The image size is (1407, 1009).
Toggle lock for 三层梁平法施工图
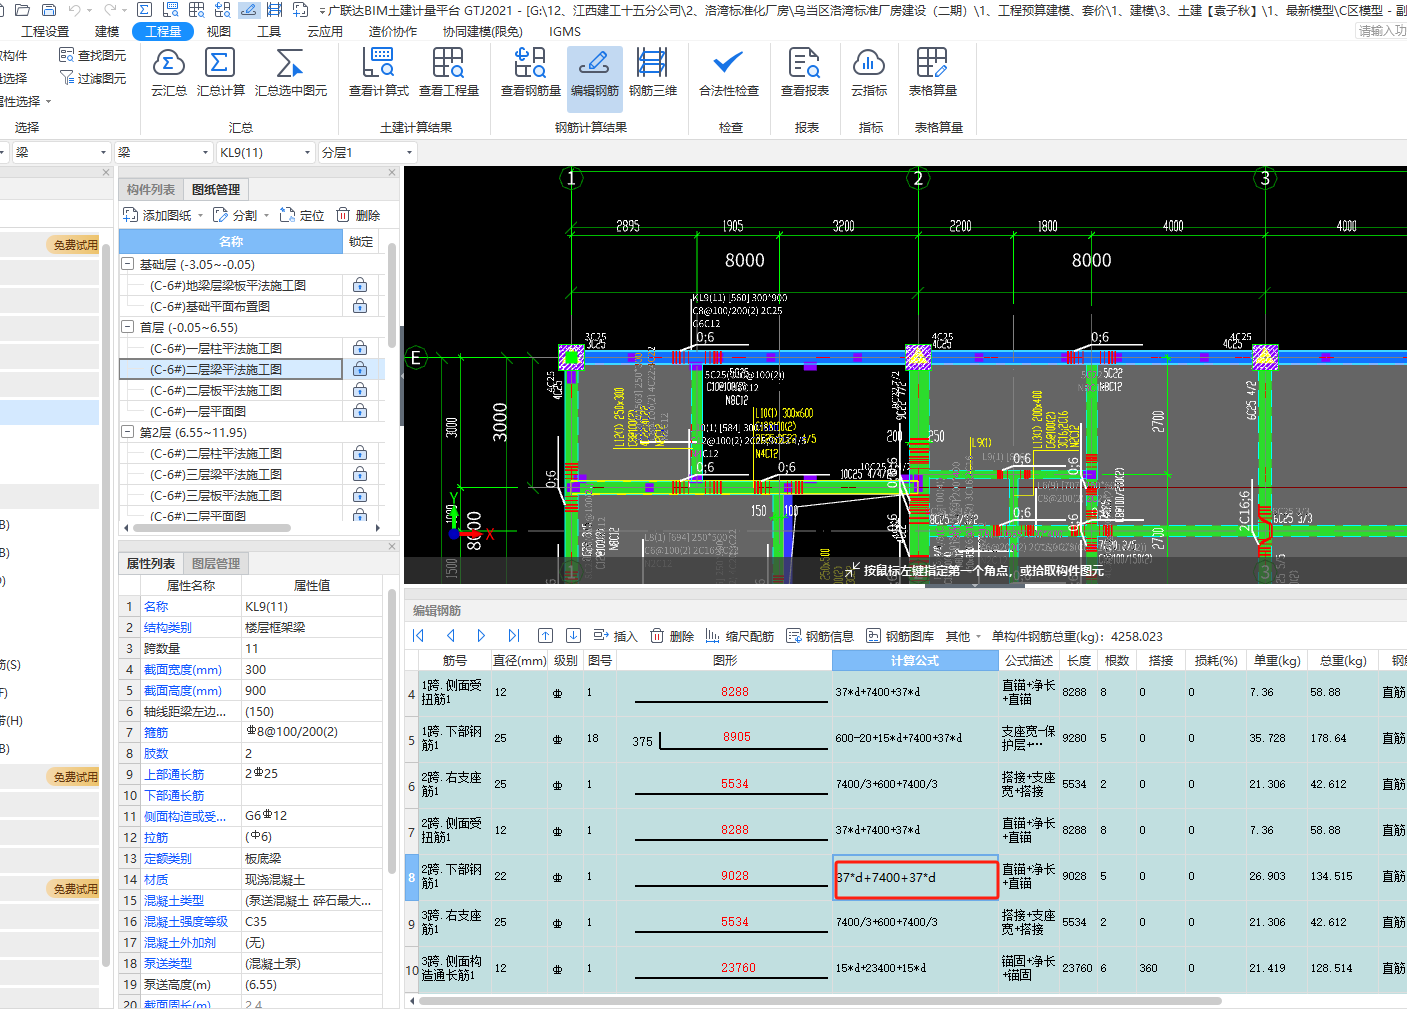(x=360, y=475)
